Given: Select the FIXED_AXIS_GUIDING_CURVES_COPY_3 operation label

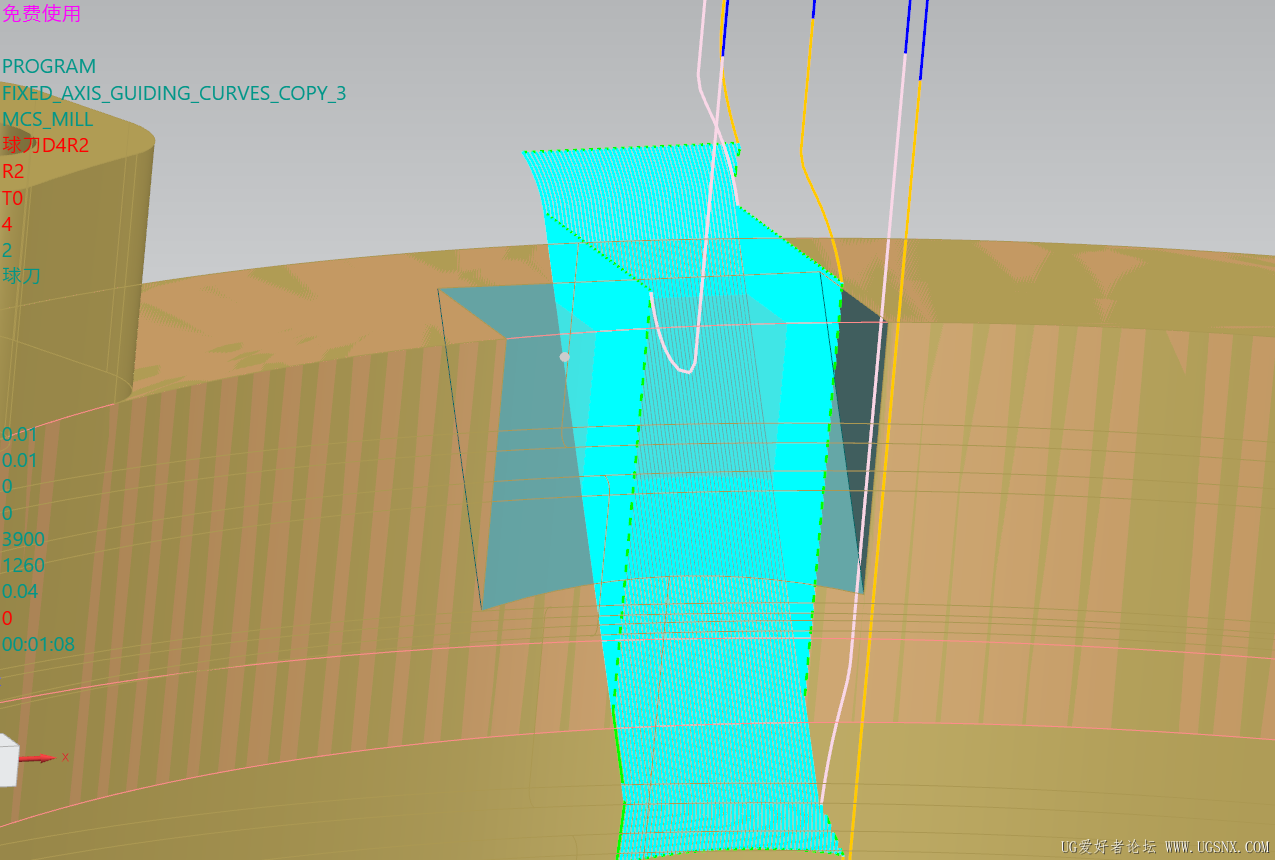Looking at the screenshot, I should point(174,93).
